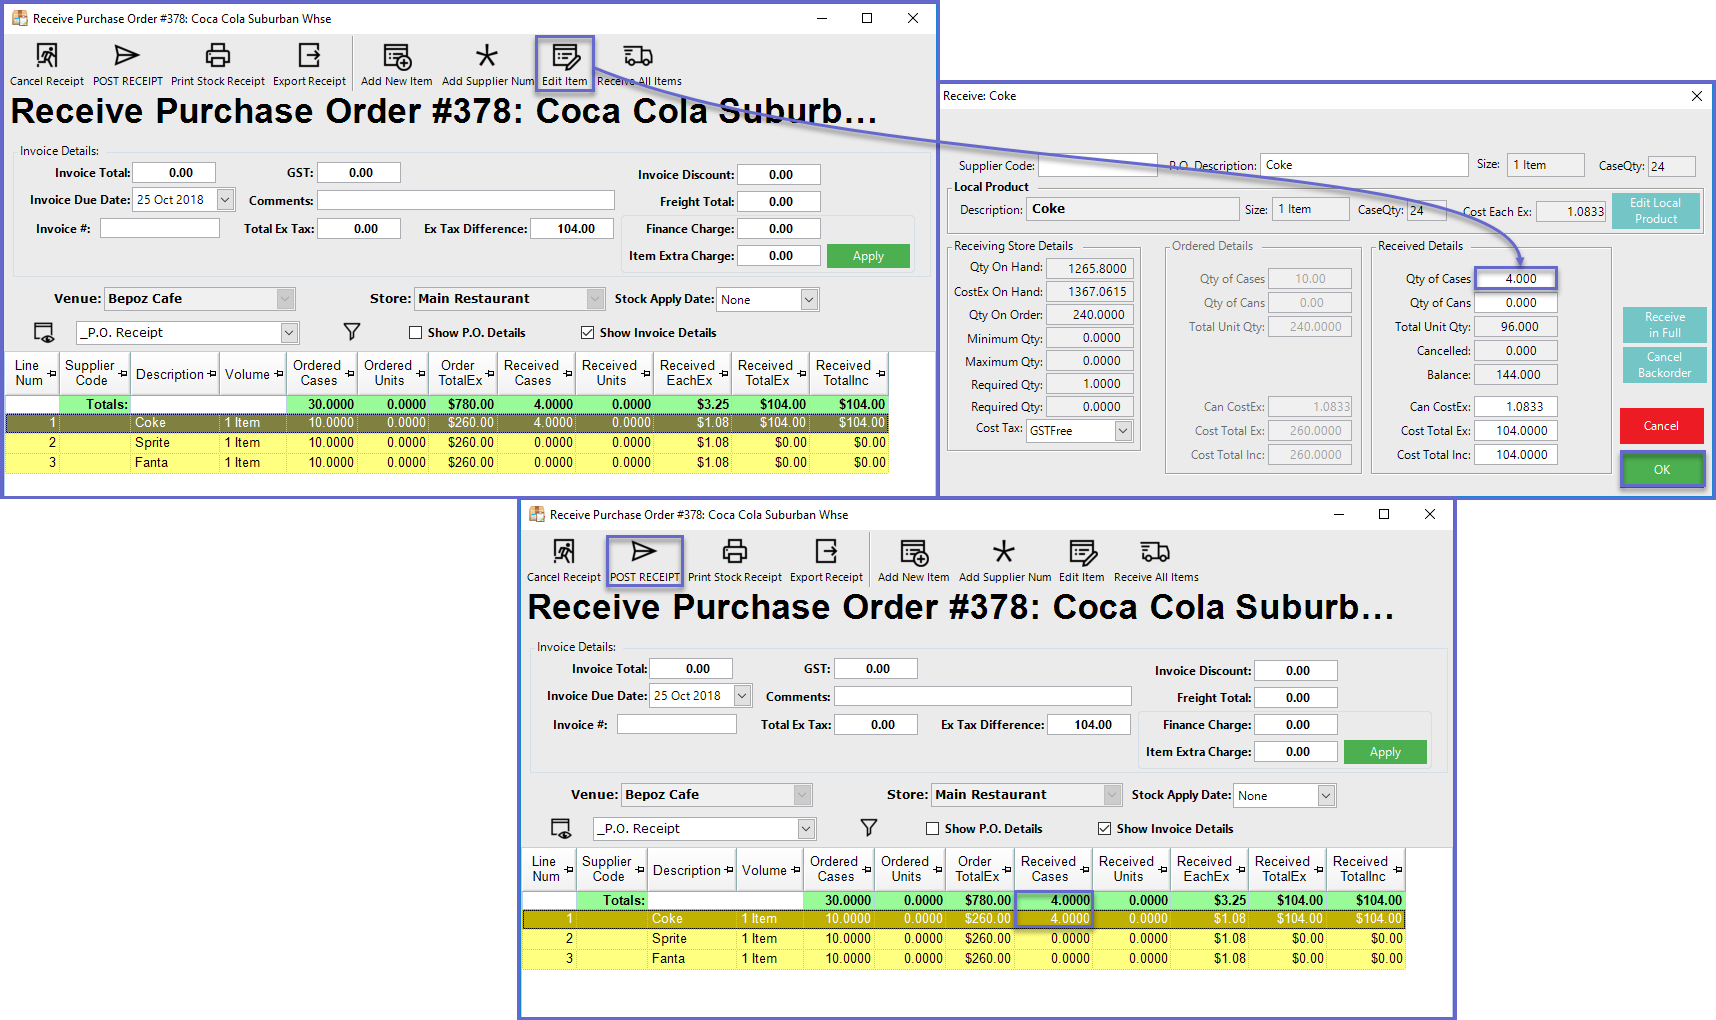The height and width of the screenshot is (1020, 1716).
Task: Open Cost Tax GSTFree dropdown in Receive dialog
Action: (x=1123, y=431)
